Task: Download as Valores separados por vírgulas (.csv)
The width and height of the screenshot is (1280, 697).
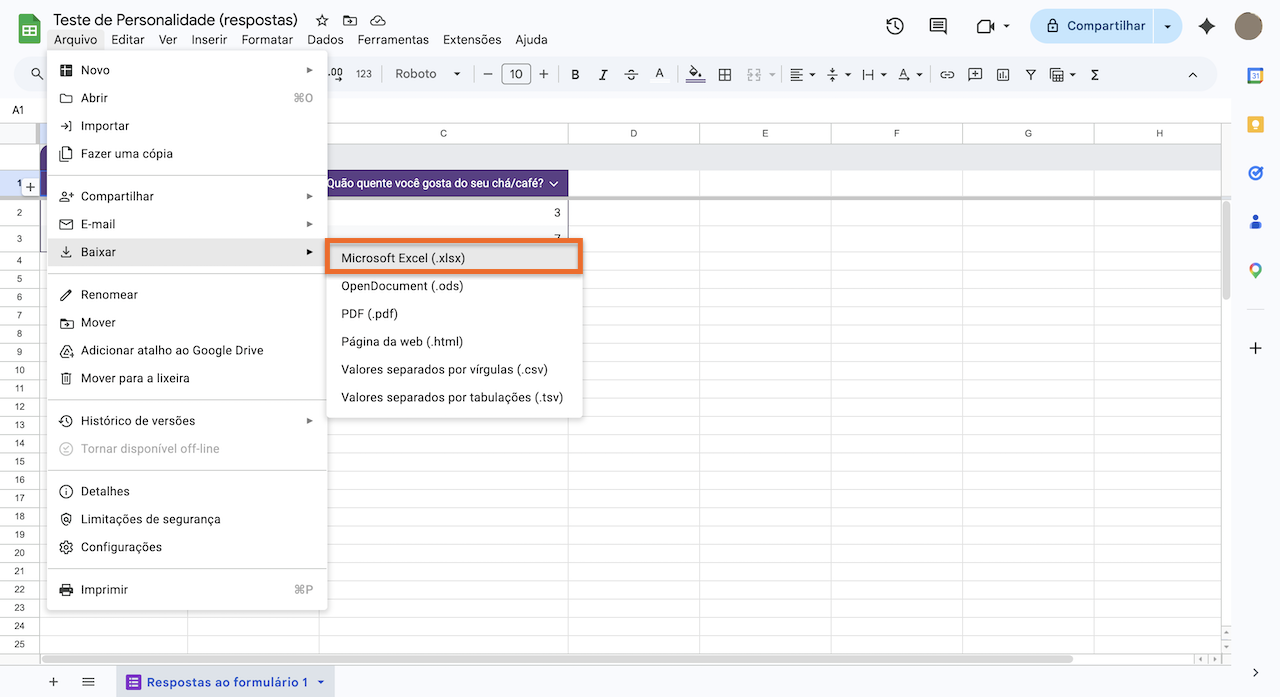Action: pyautogui.click(x=454, y=370)
